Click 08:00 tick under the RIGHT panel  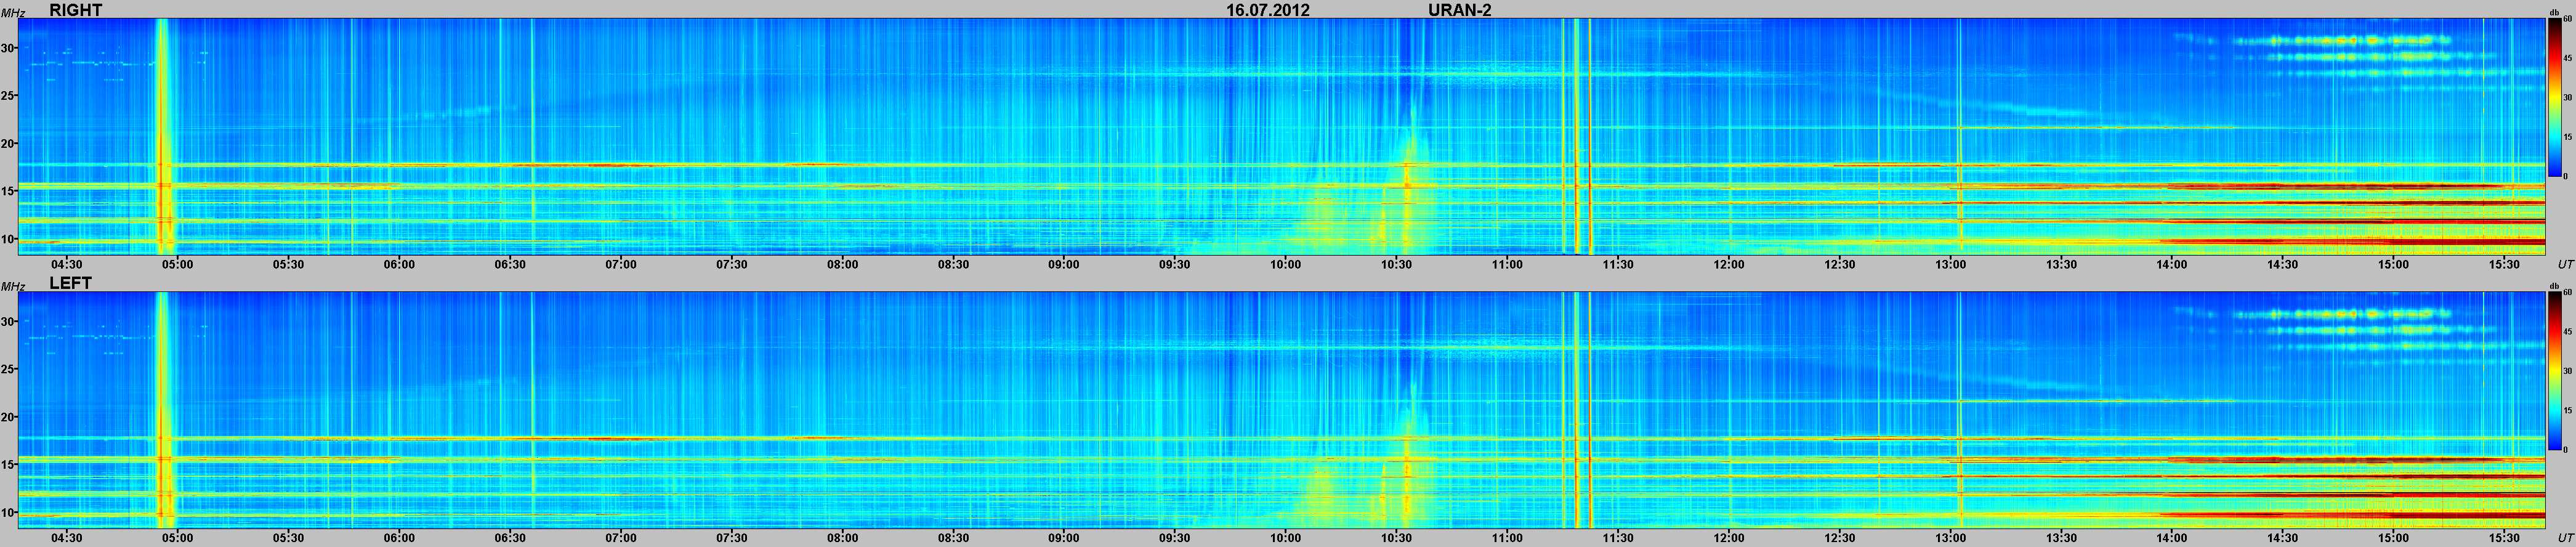(842, 264)
